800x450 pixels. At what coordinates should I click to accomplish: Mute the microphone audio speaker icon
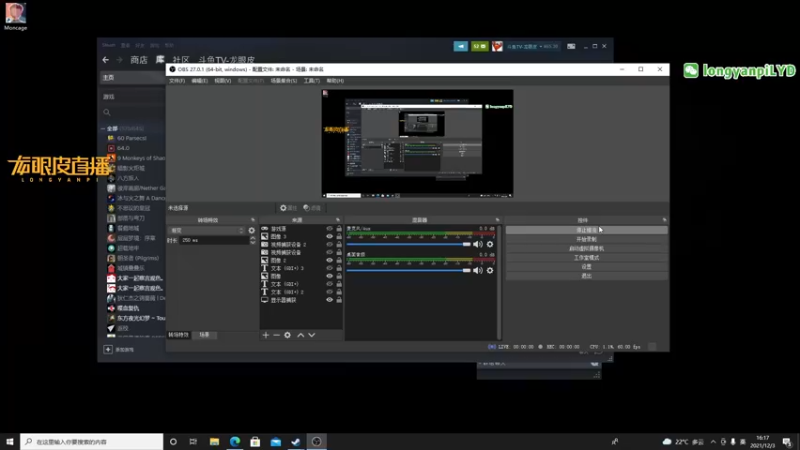(x=478, y=244)
